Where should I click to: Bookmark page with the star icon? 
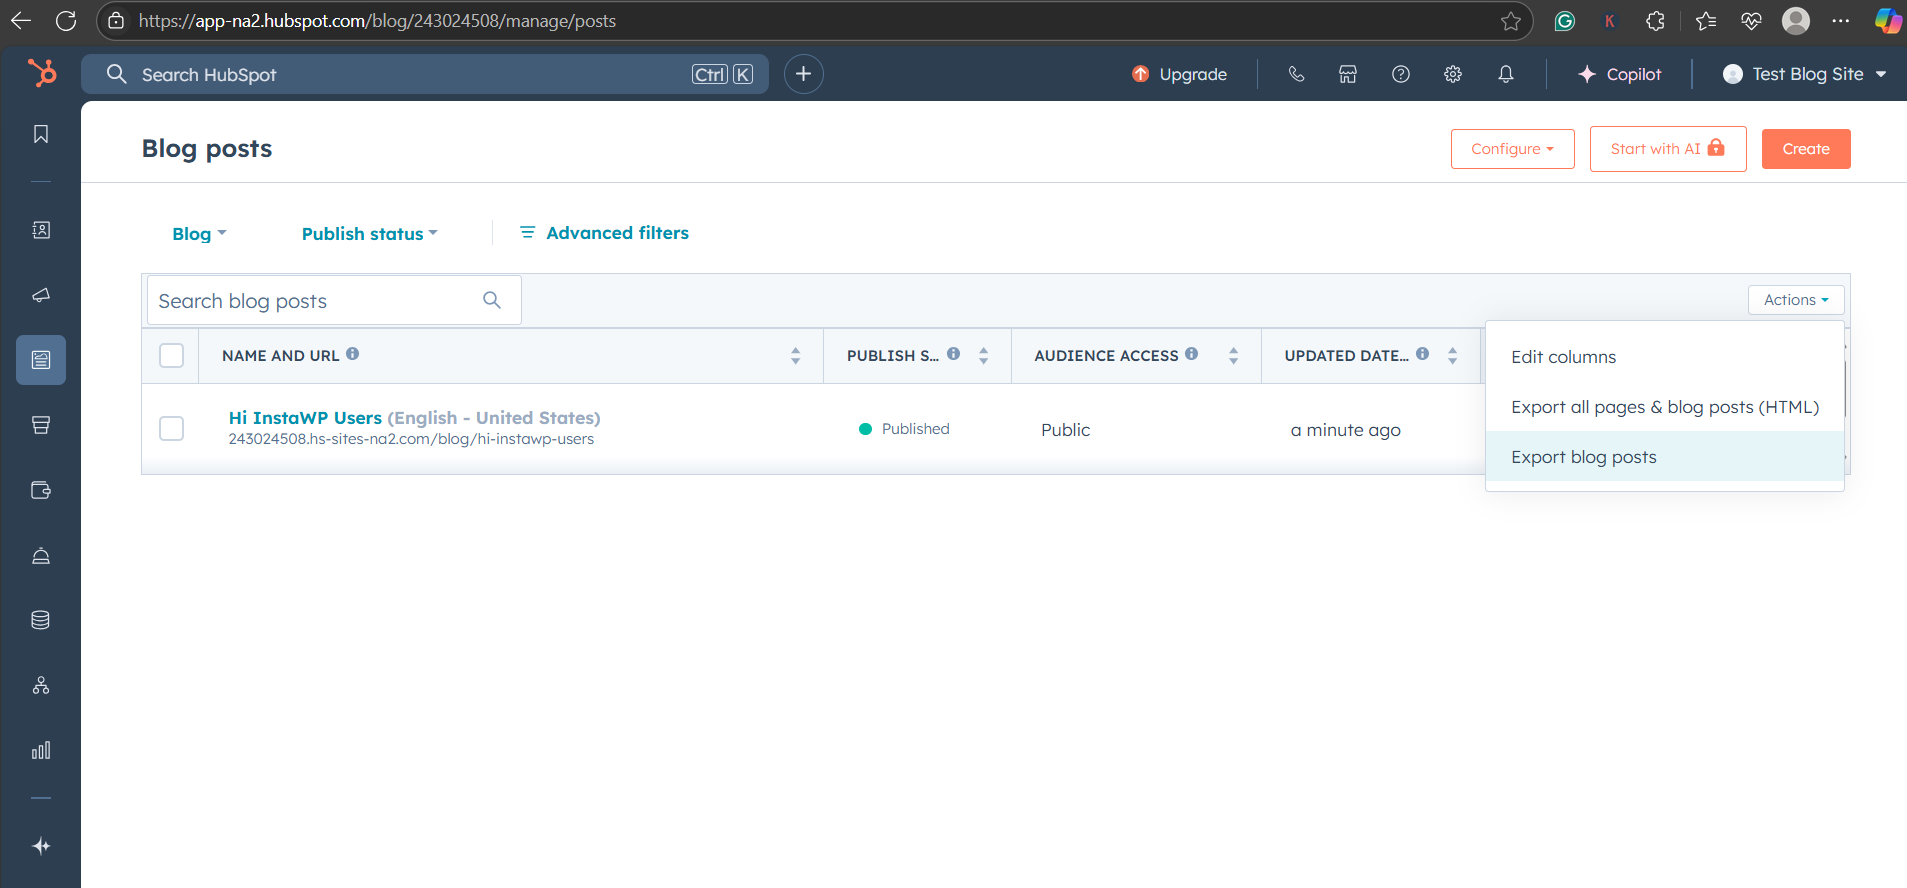tap(1510, 21)
